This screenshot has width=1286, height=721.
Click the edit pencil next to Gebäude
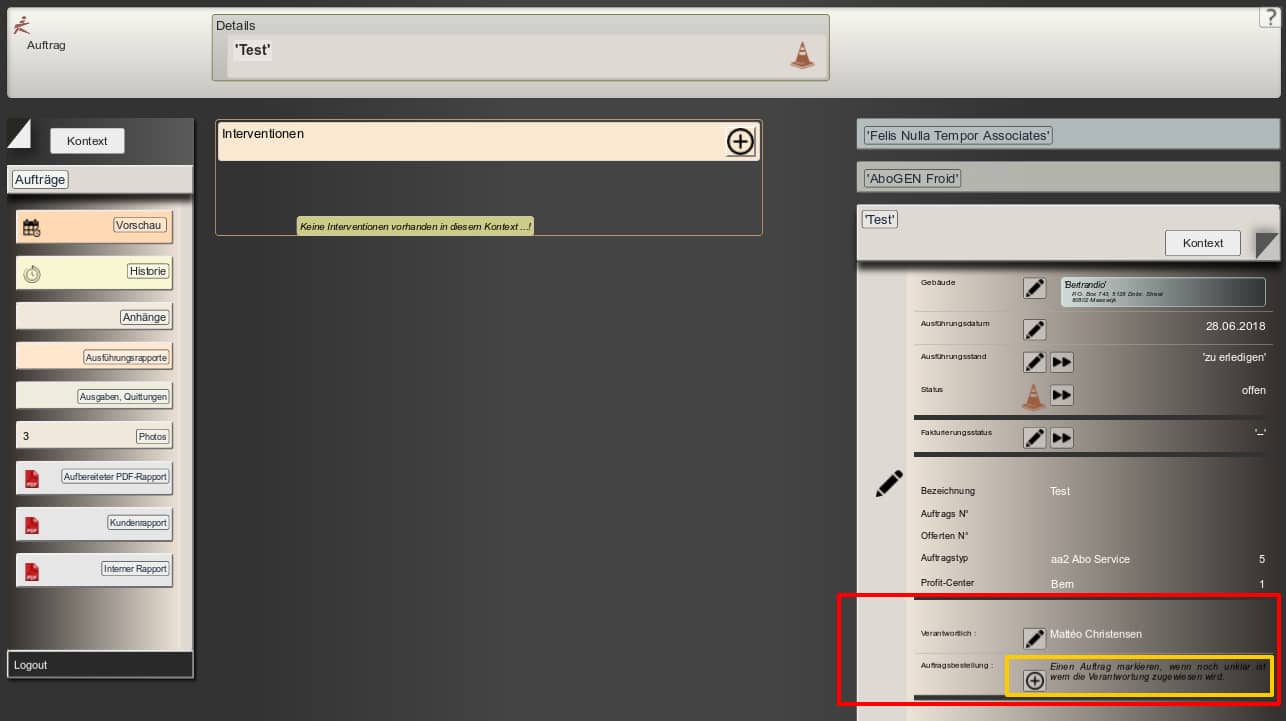point(1034,288)
